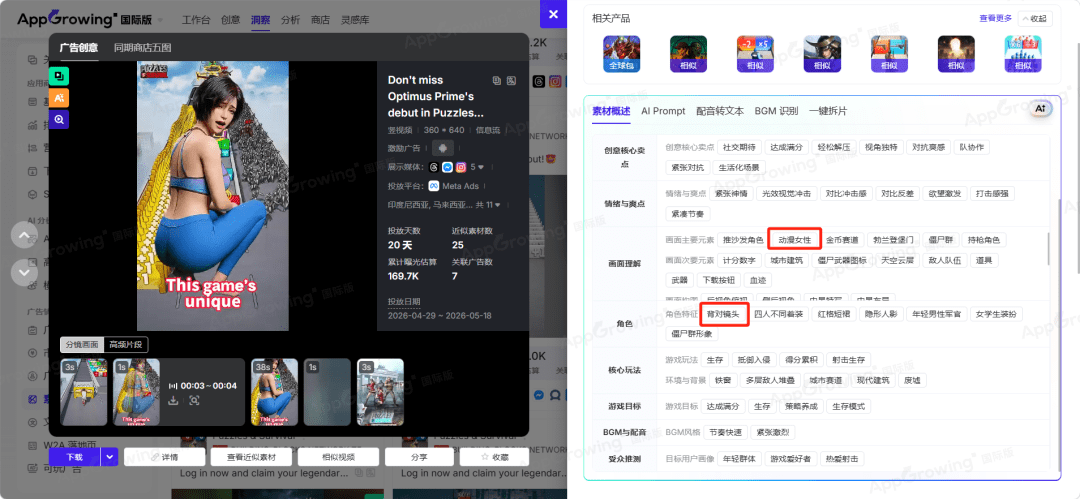Open the 全球包 related product icon
Viewport: 1080px width, 499px height.
[x=621, y=54]
